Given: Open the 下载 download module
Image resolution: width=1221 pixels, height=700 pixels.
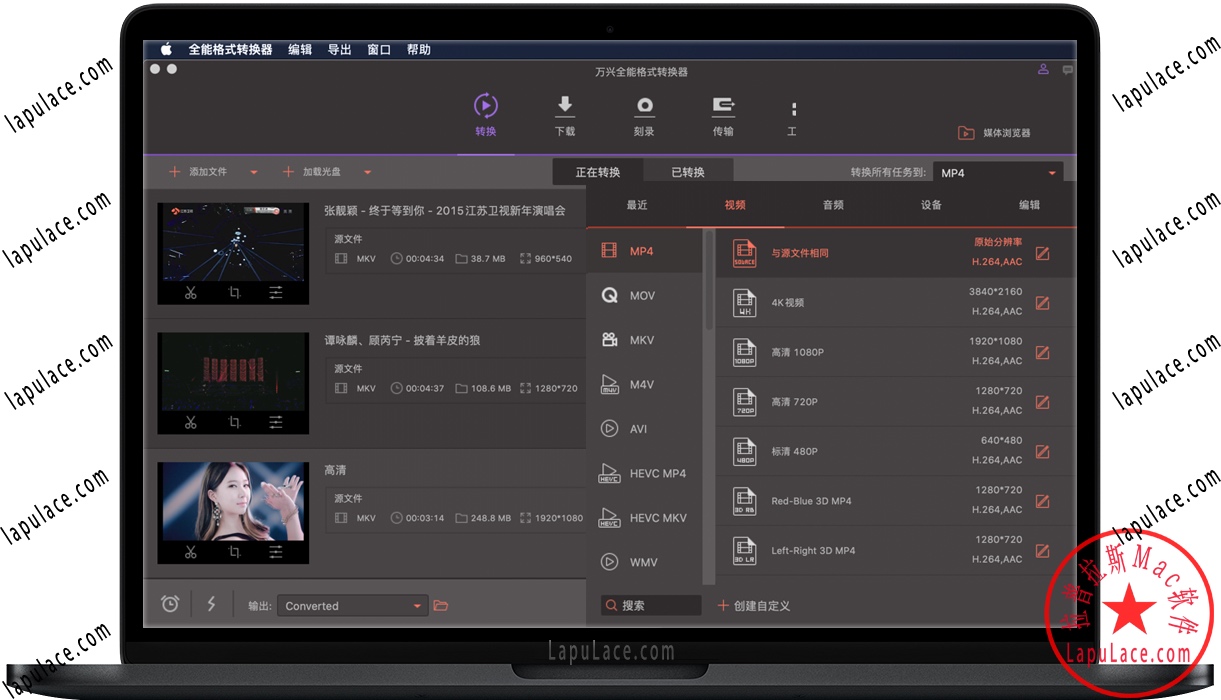Looking at the screenshot, I should (x=564, y=114).
